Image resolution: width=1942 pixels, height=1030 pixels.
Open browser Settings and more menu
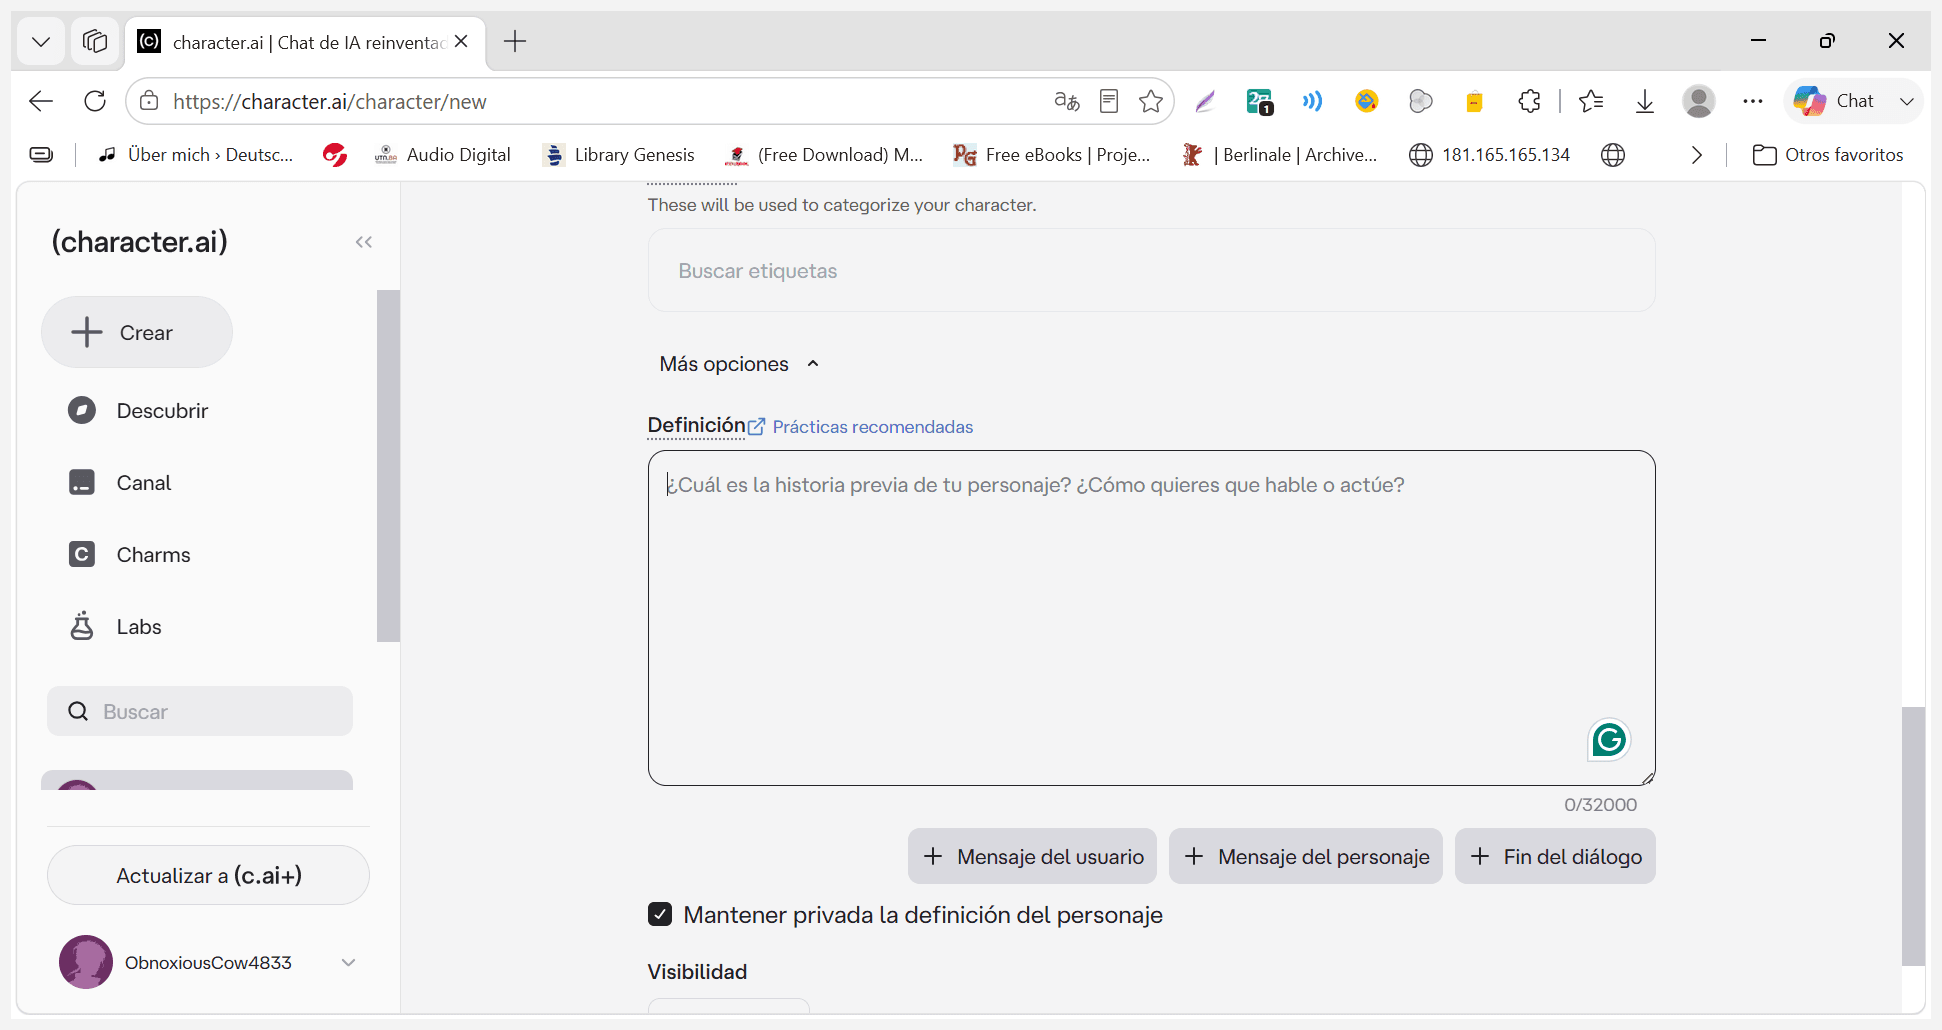tap(1753, 101)
